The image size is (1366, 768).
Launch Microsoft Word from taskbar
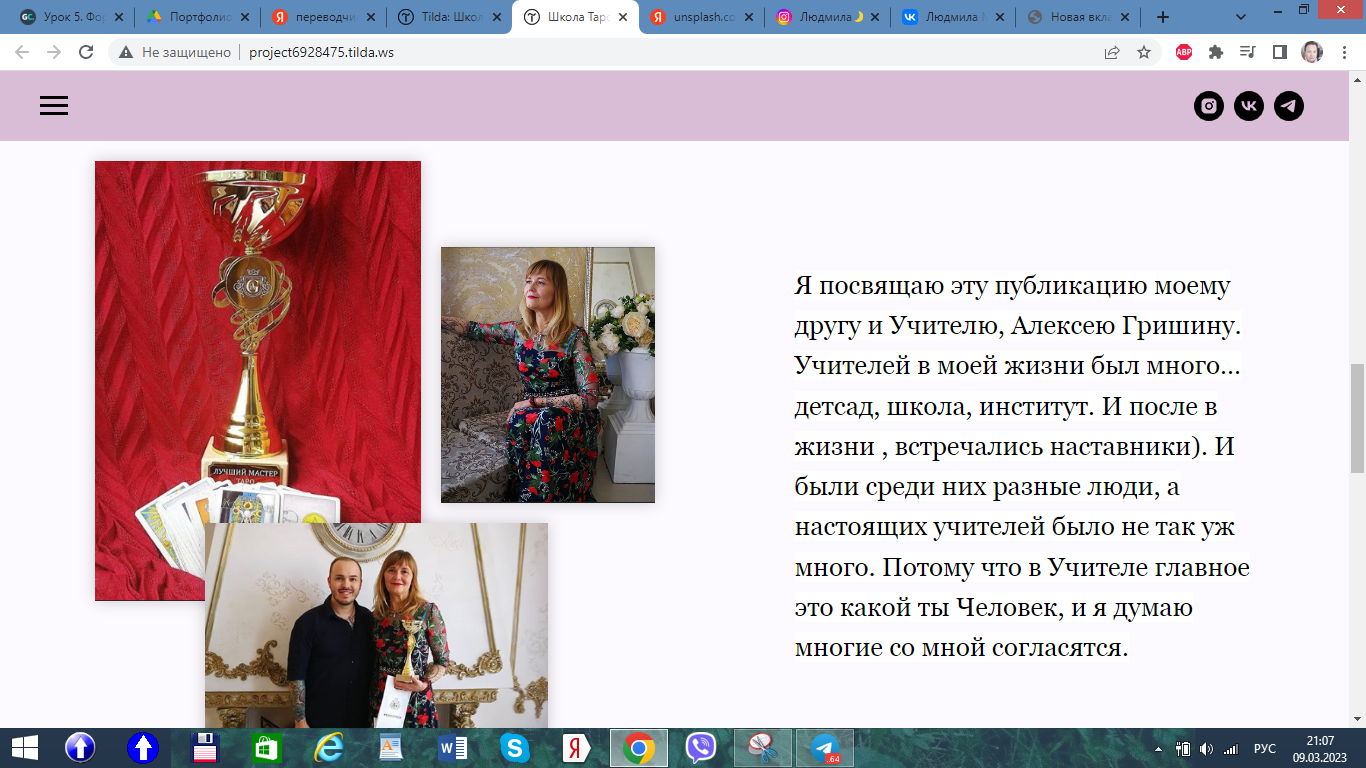tap(452, 748)
